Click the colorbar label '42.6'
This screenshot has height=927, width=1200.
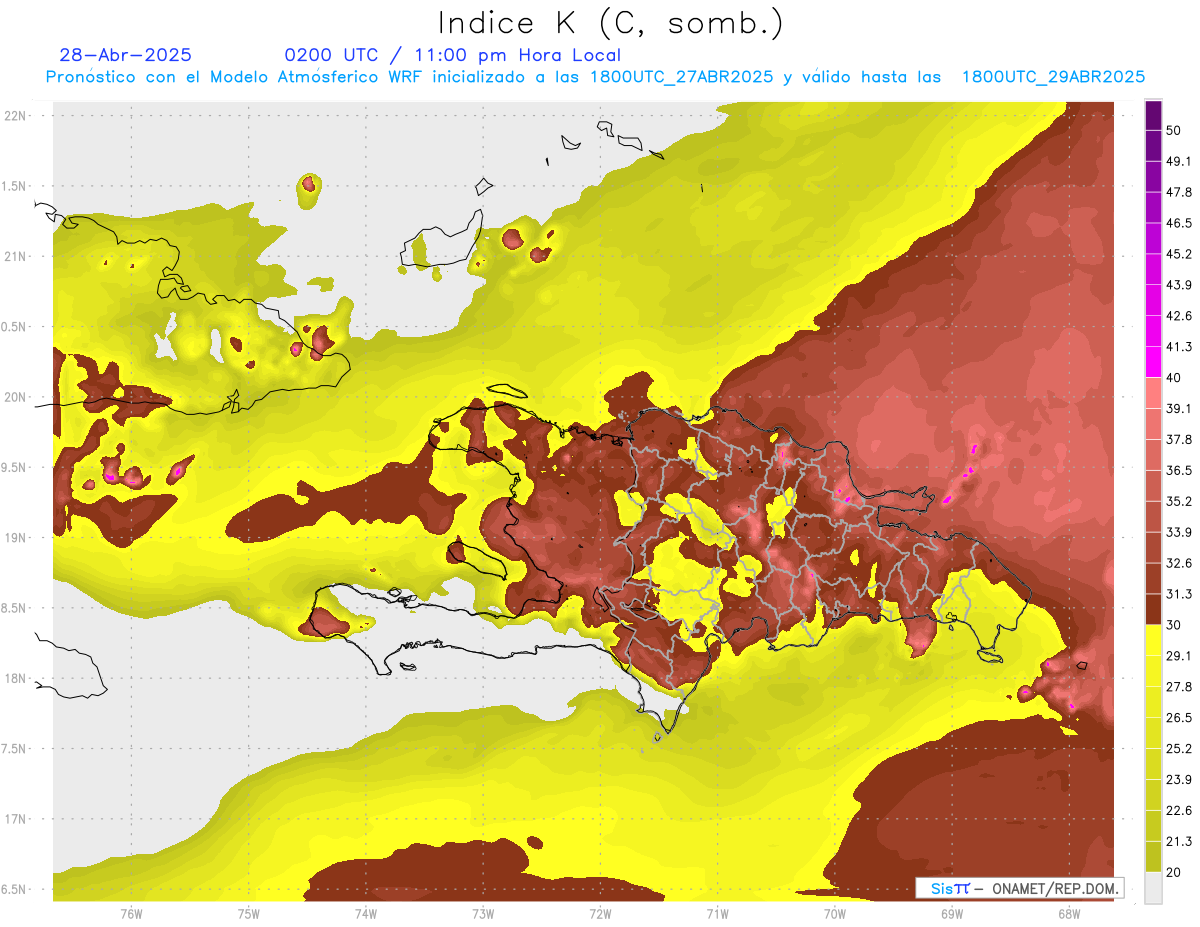1178,316
